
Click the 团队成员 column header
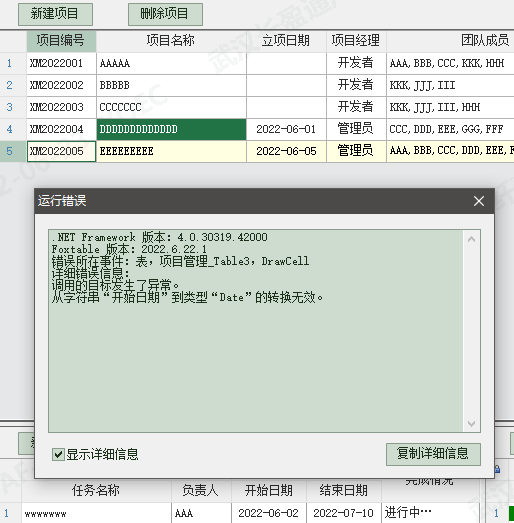pos(450,41)
